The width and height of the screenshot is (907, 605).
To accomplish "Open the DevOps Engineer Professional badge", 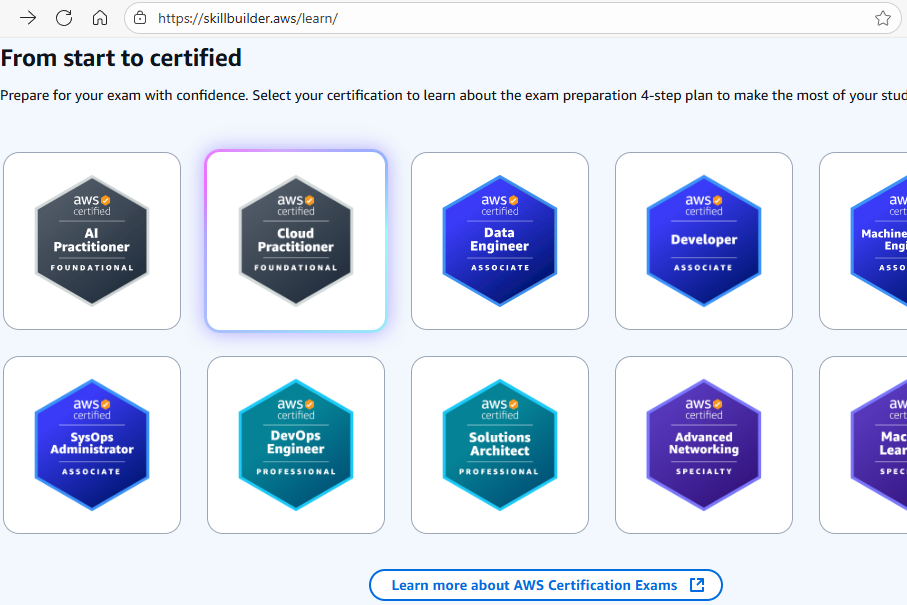I will [x=296, y=445].
